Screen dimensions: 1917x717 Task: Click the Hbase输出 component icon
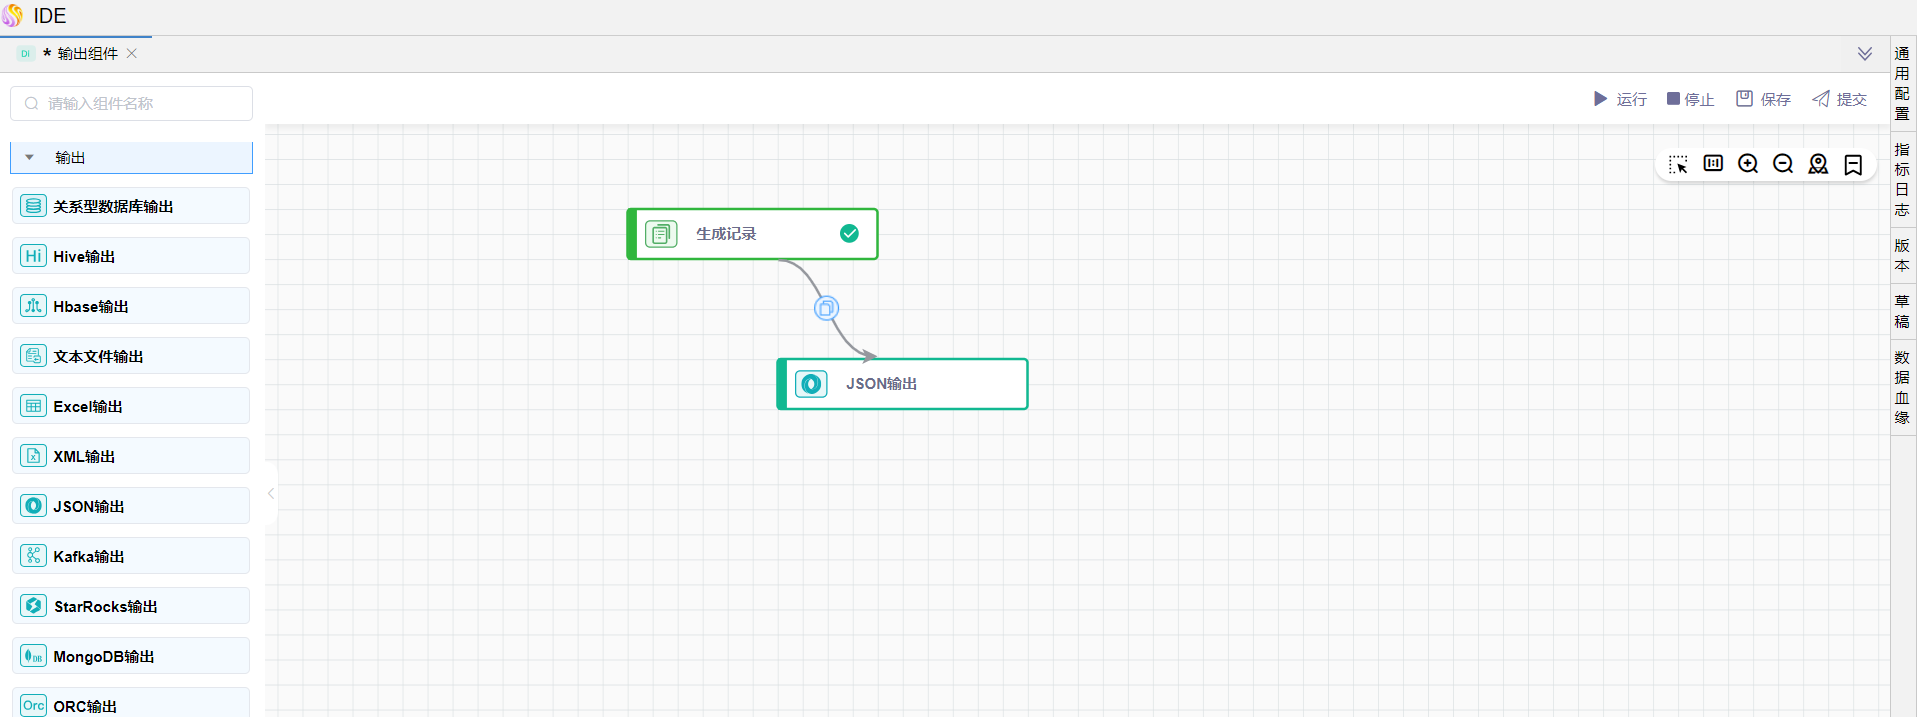pos(33,306)
